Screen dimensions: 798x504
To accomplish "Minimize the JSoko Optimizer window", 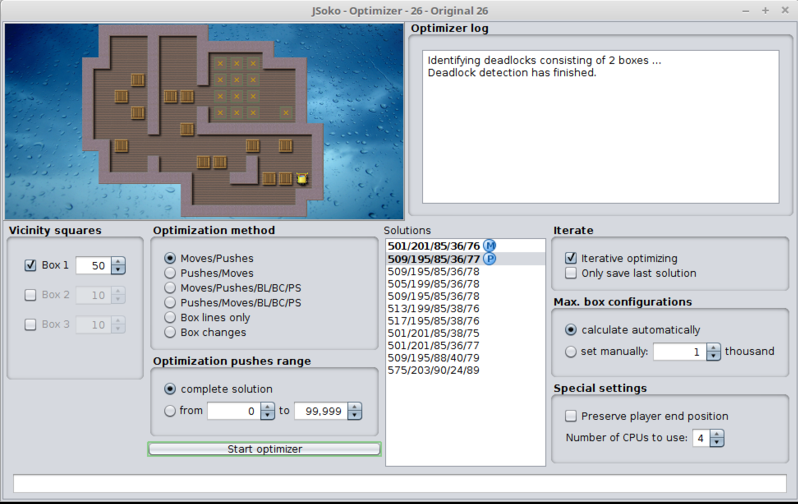I will click(x=746, y=11).
